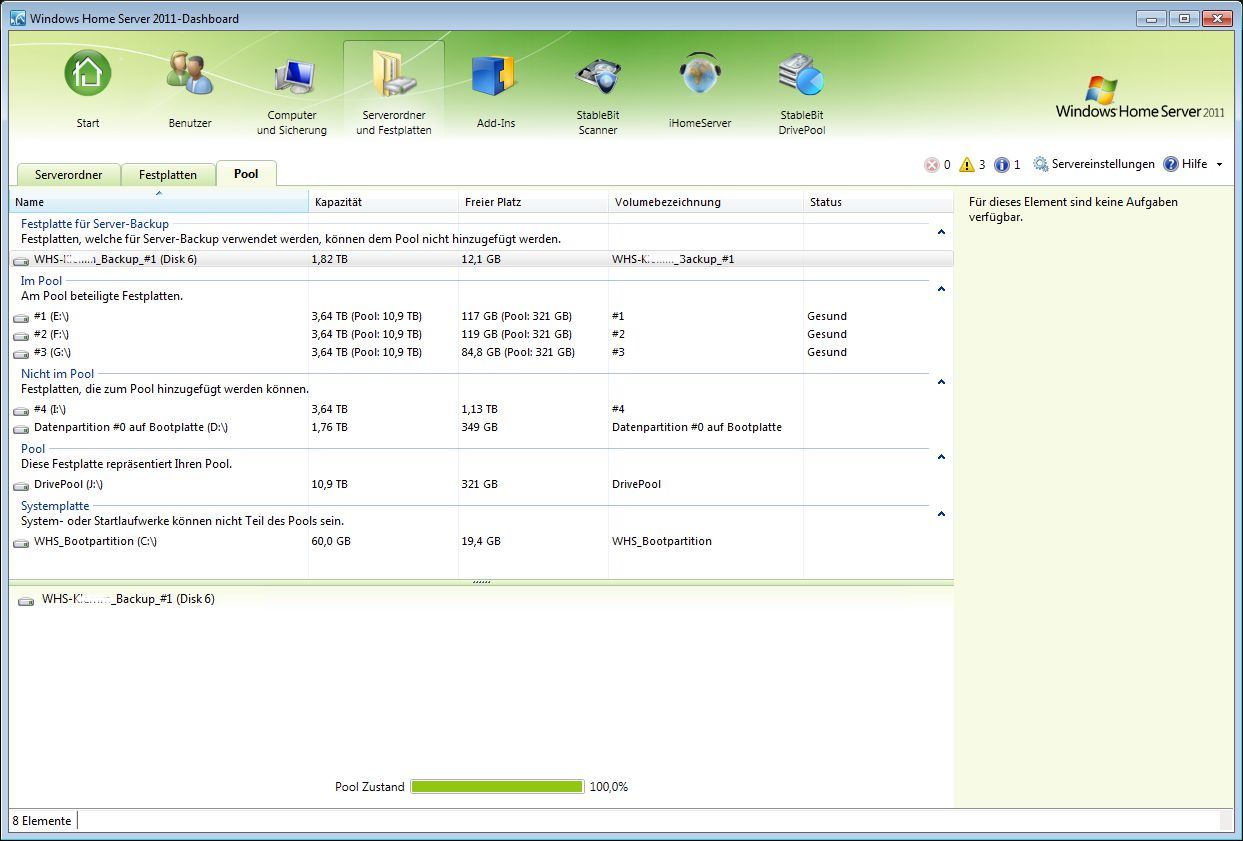Screen dimensions: 1243x841
Task: Select row #2 (F:\)
Action: (x=481, y=334)
